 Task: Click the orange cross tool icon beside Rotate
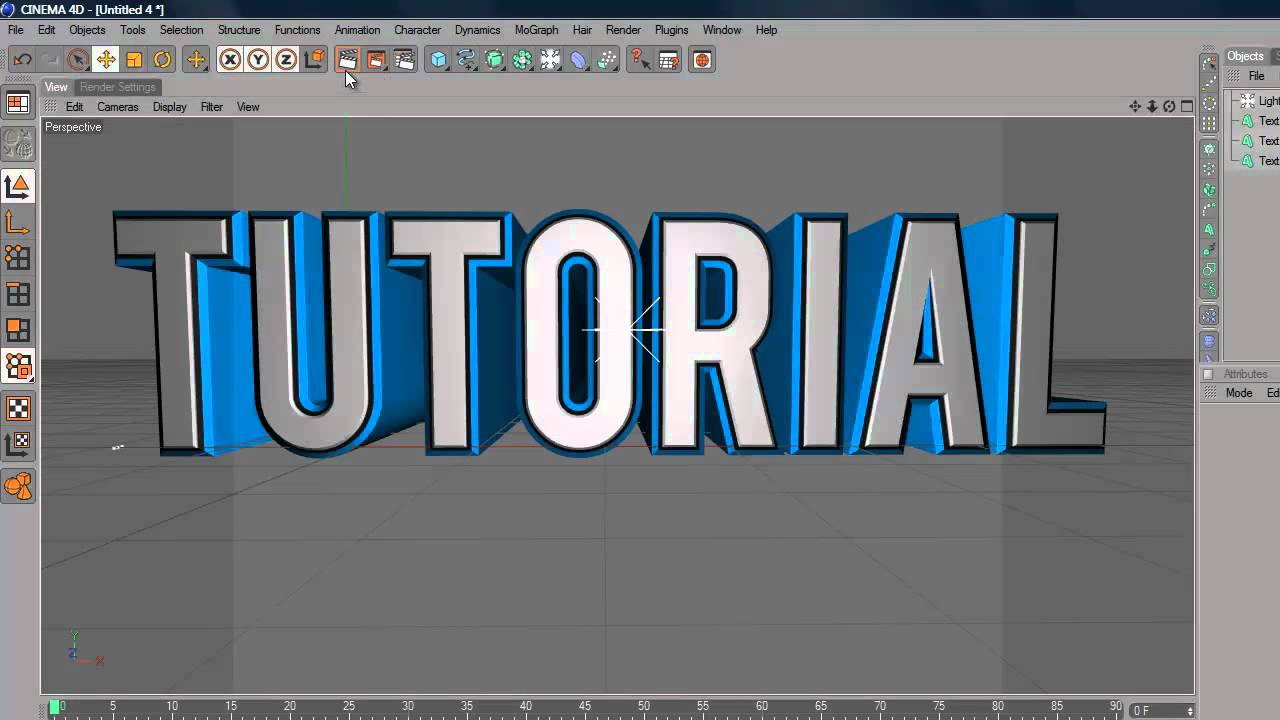pyautogui.click(x=196, y=60)
